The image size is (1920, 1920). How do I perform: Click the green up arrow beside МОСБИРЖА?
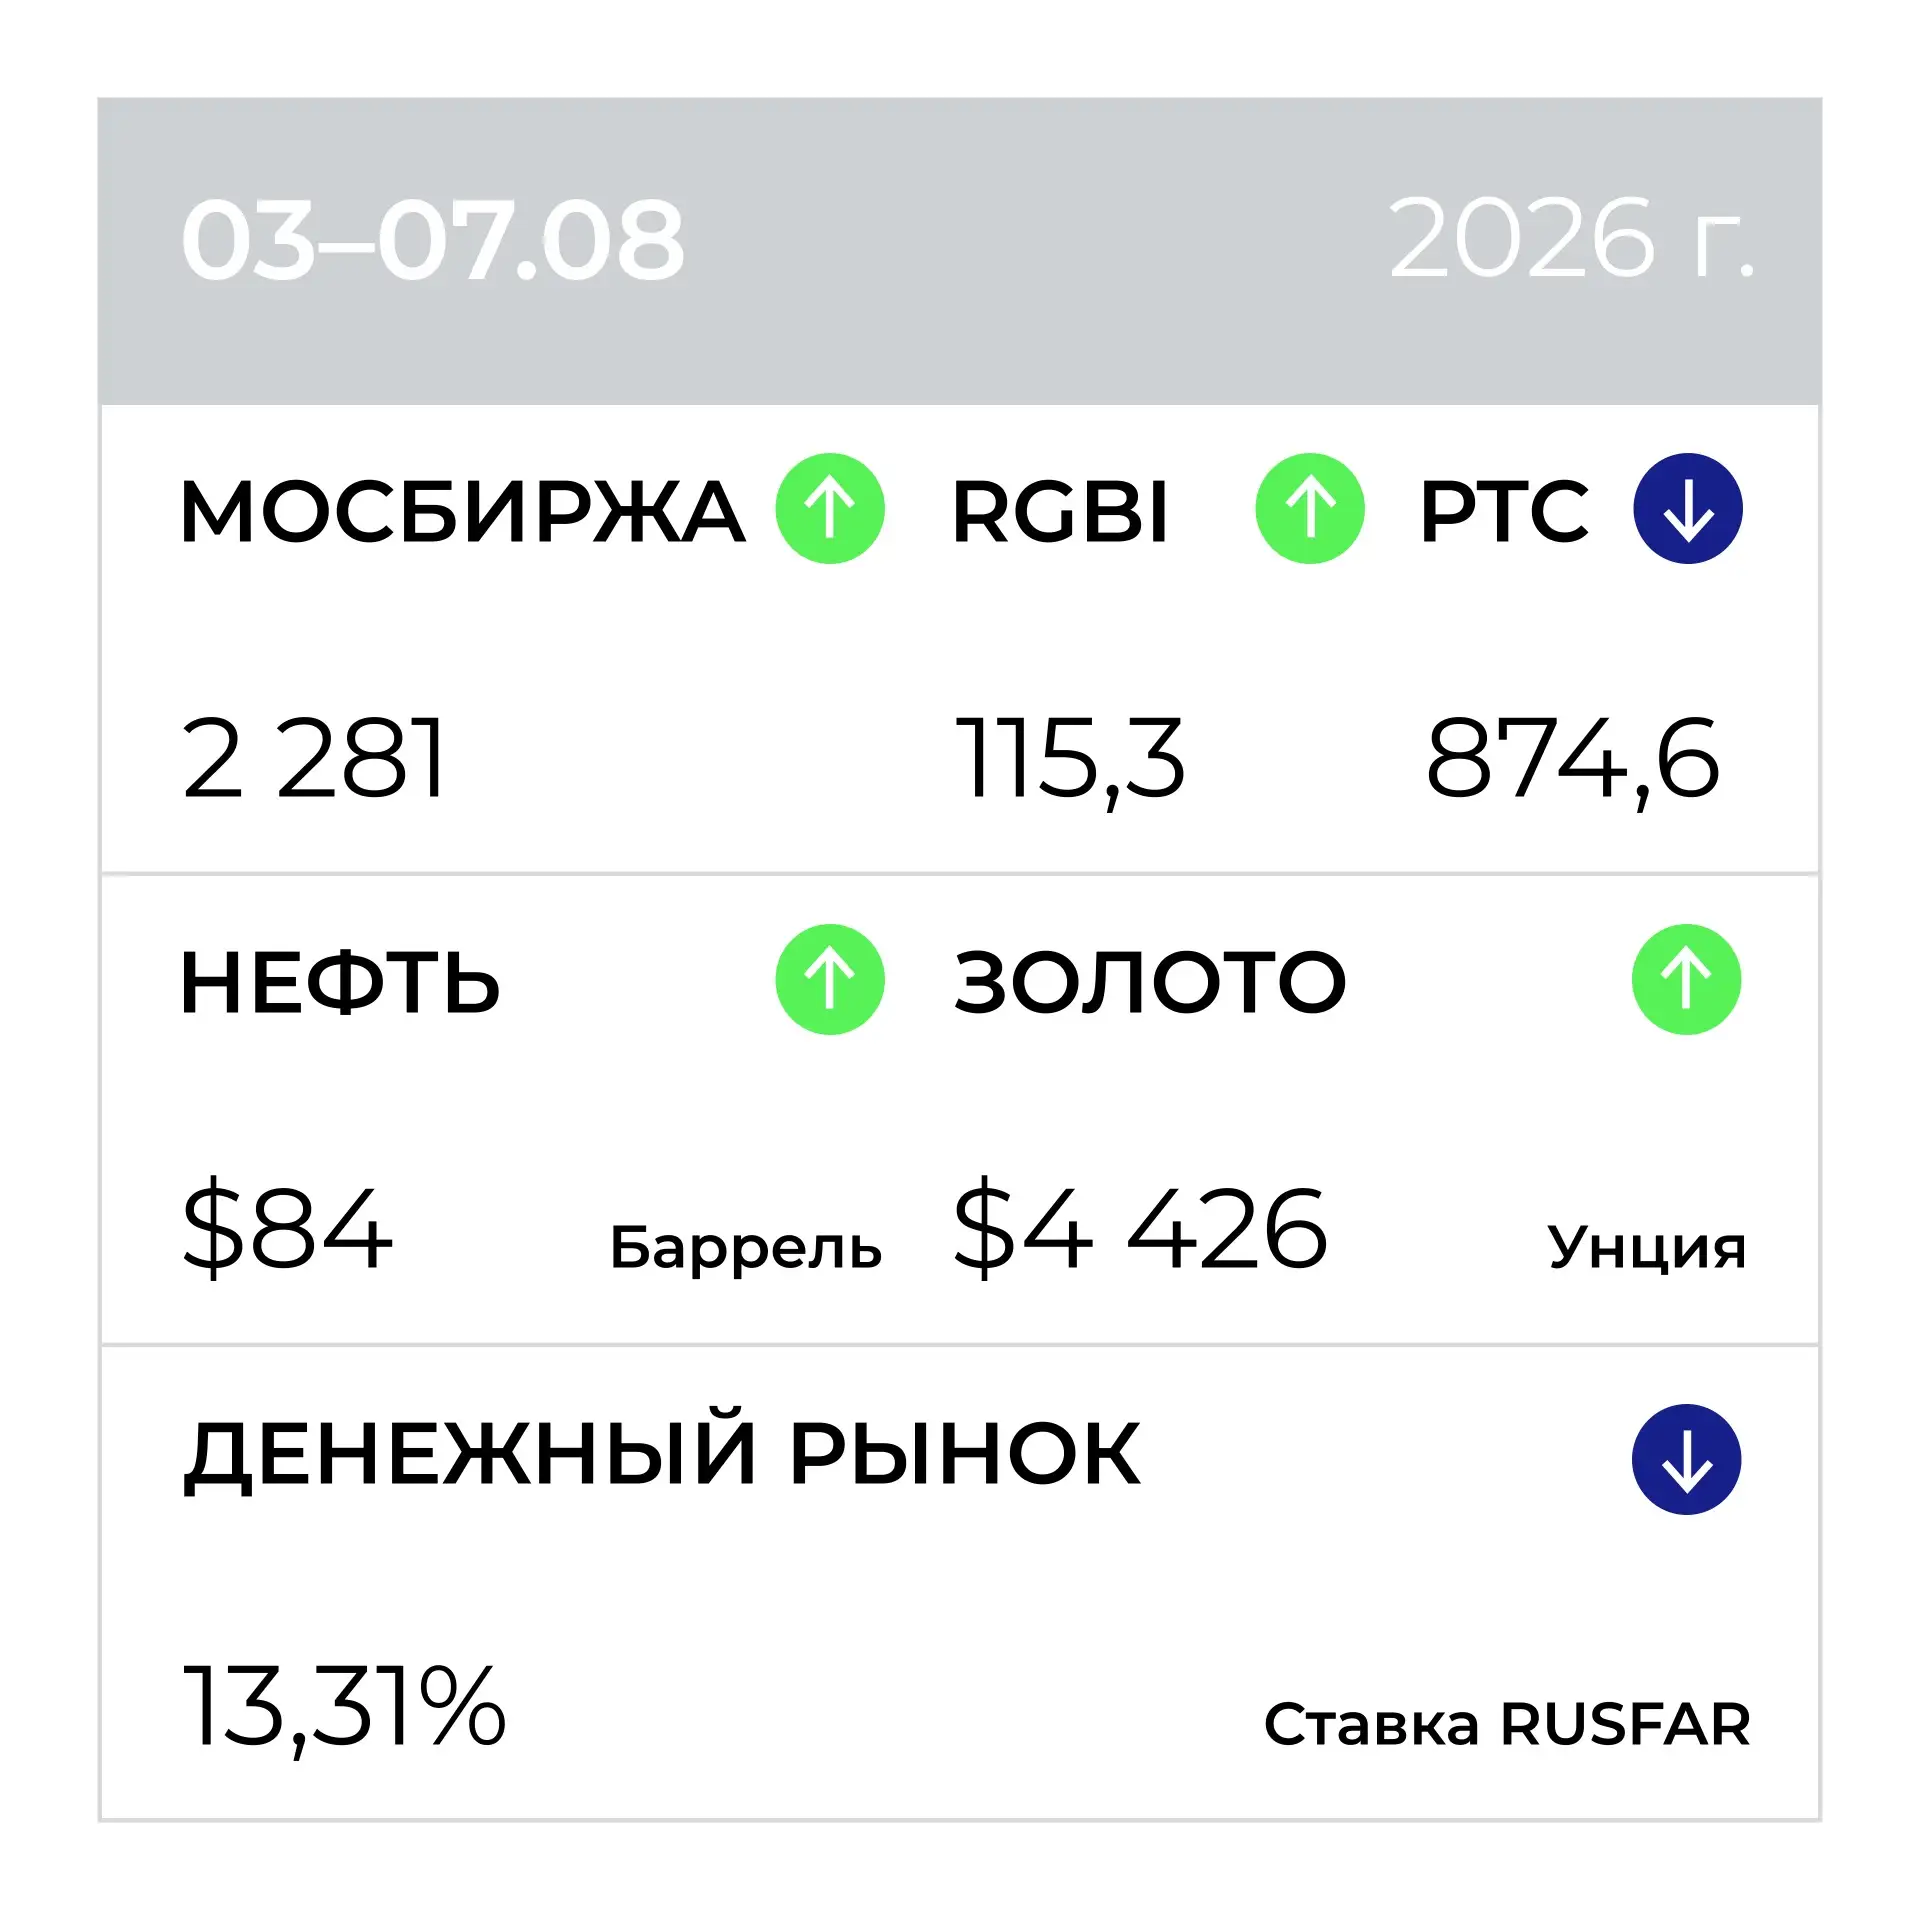[x=830, y=509]
